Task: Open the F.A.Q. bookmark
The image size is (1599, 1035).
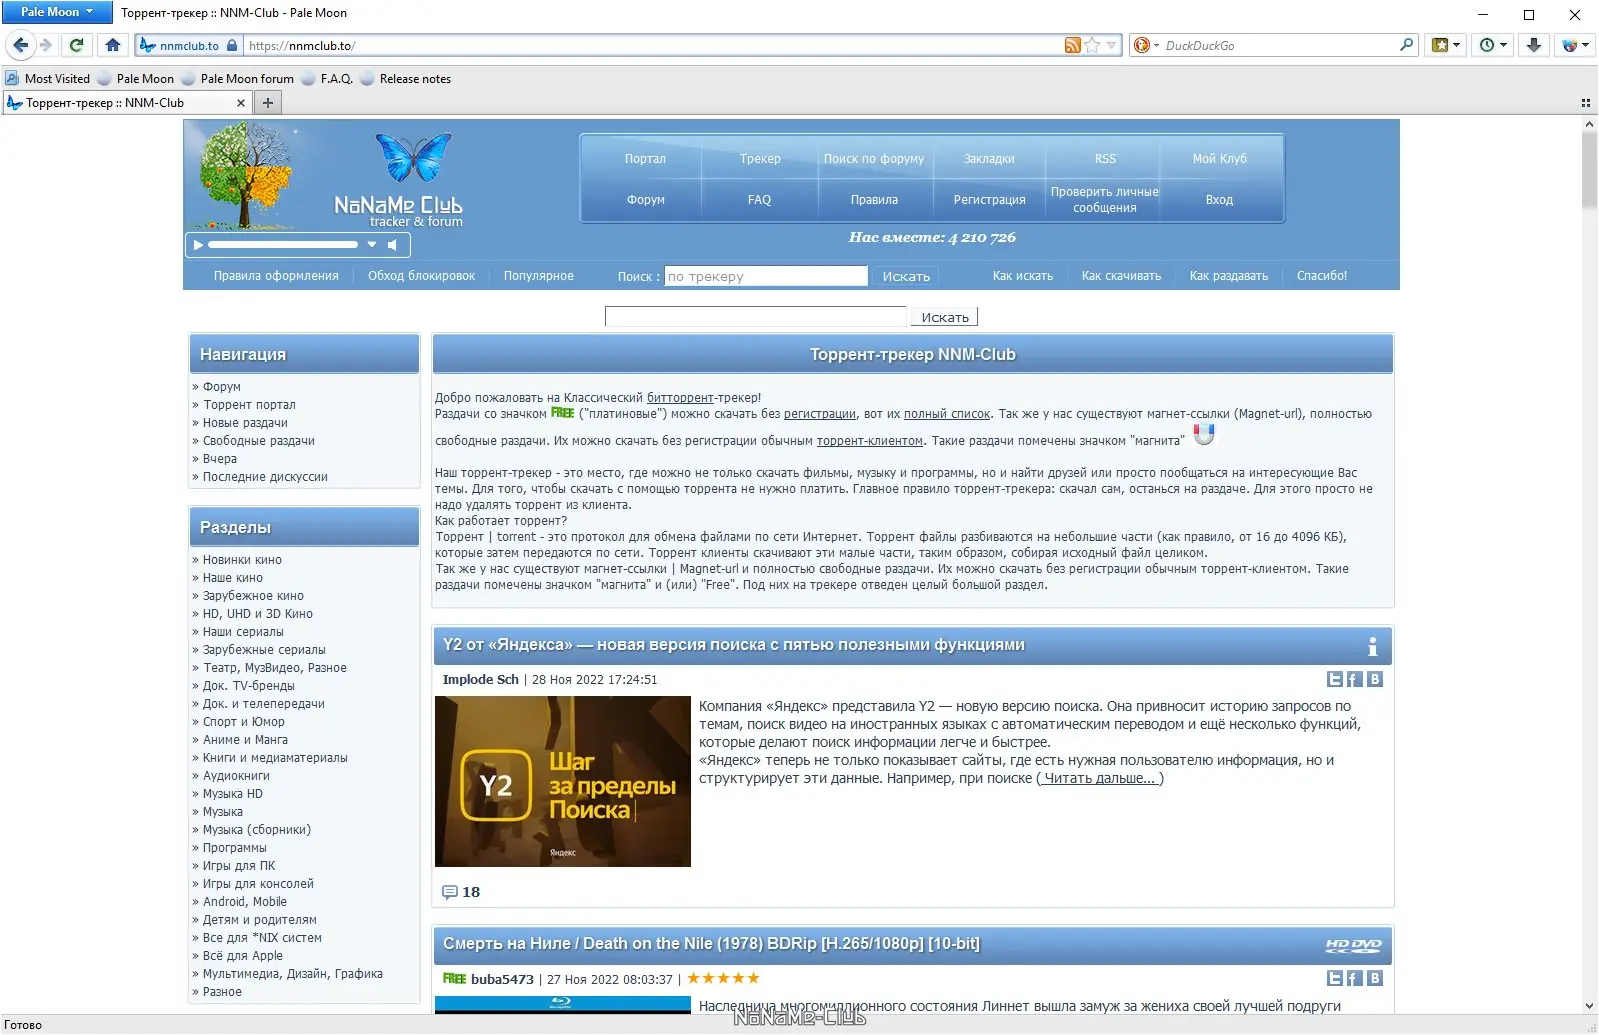Action: click(327, 79)
